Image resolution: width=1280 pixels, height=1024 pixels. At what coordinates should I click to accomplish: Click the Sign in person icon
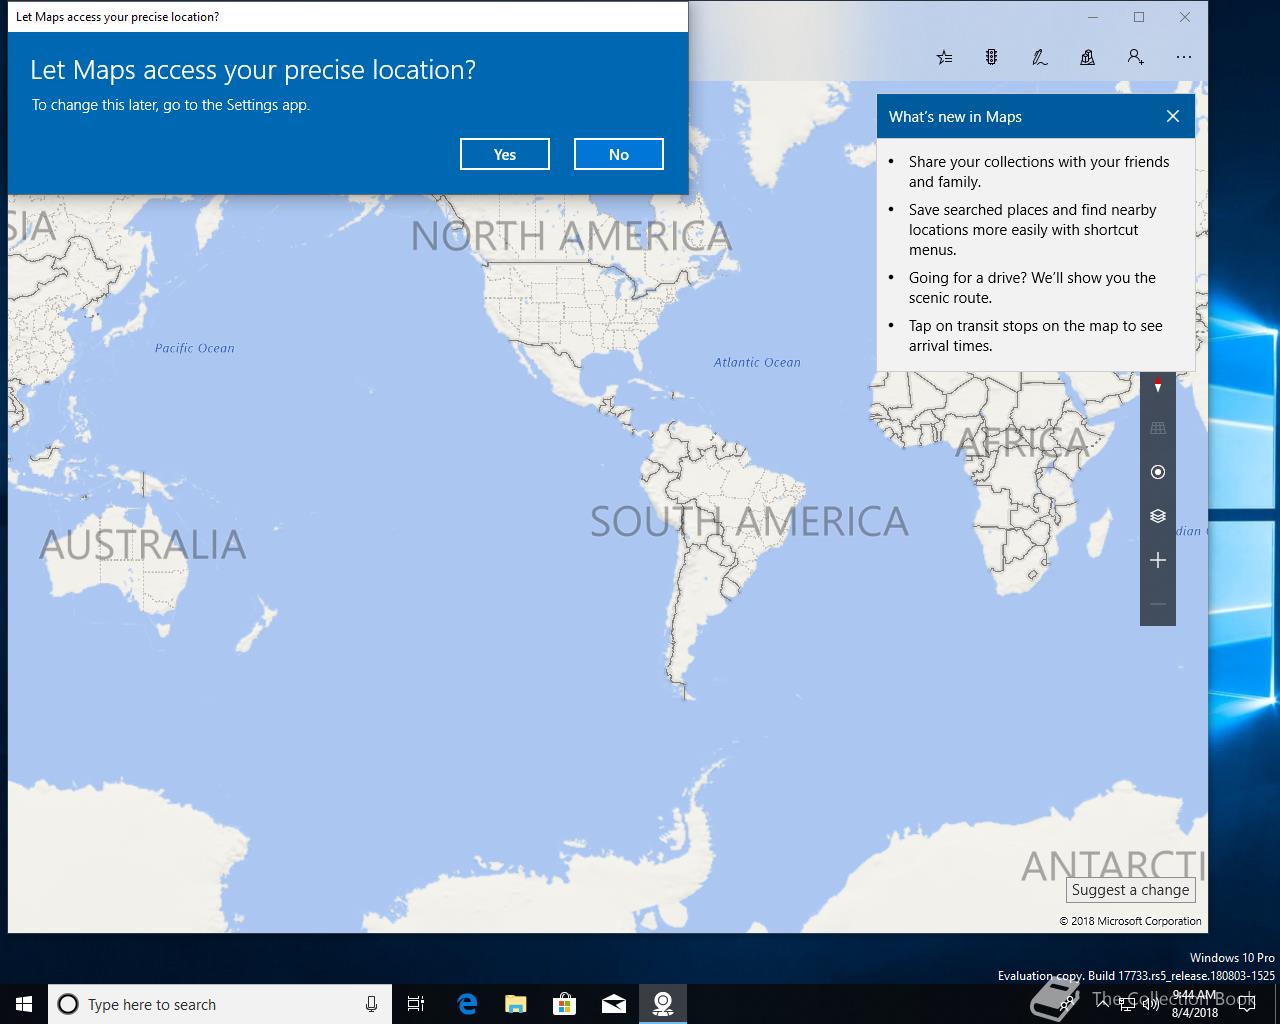click(x=1135, y=57)
